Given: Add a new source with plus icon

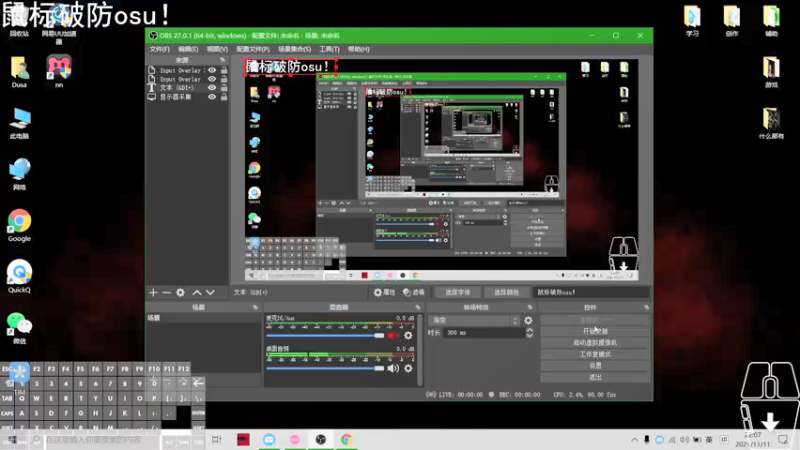Looking at the screenshot, I should pyautogui.click(x=153, y=292).
